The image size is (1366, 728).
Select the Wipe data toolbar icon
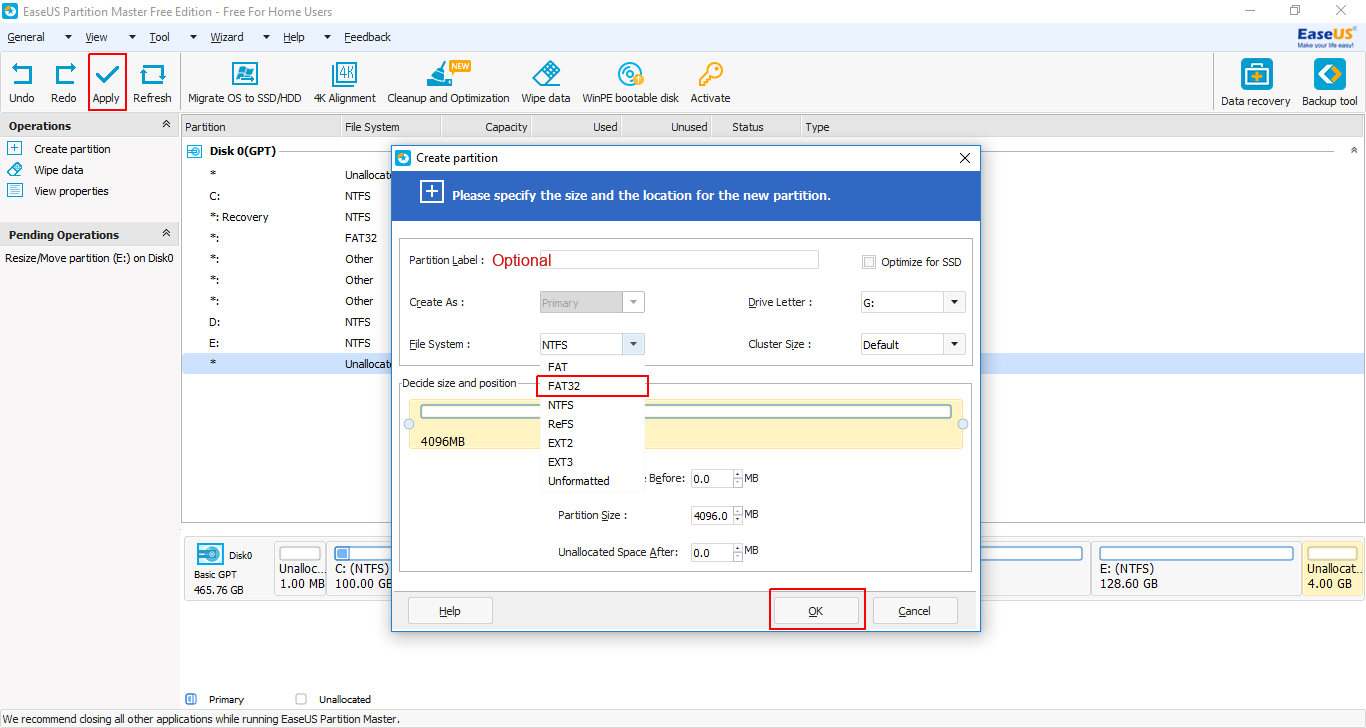pyautogui.click(x=546, y=83)
